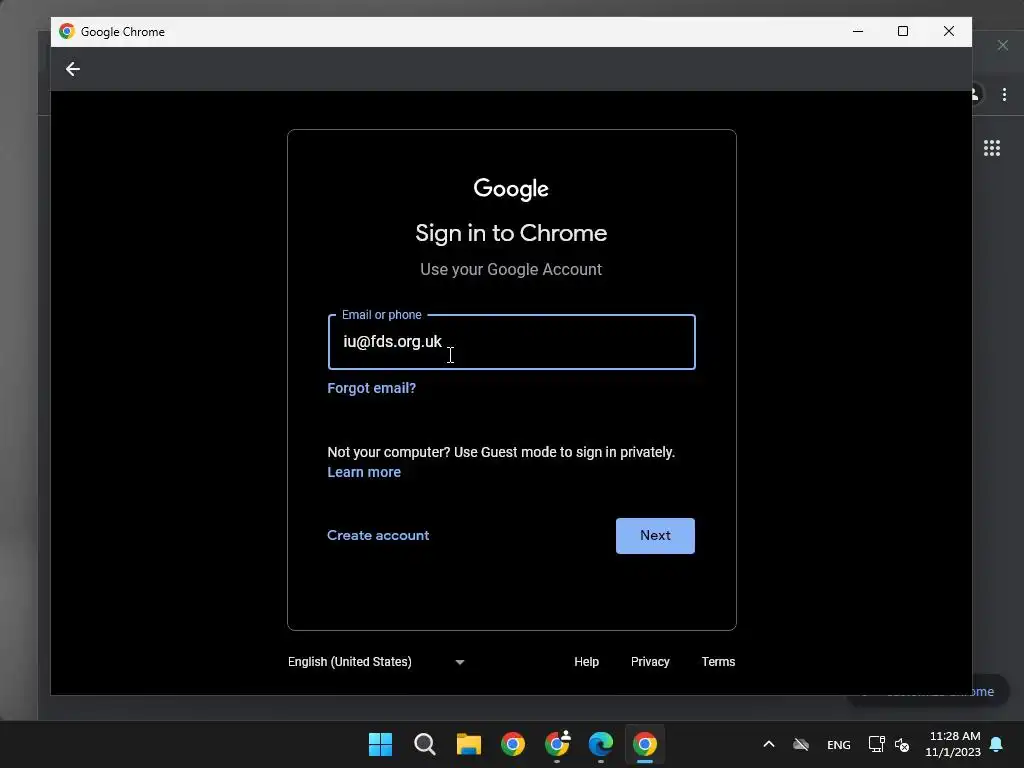This screenshot has width=1024, height=768.
Task: Click the Email or phone input field
Action: [511, 342]
